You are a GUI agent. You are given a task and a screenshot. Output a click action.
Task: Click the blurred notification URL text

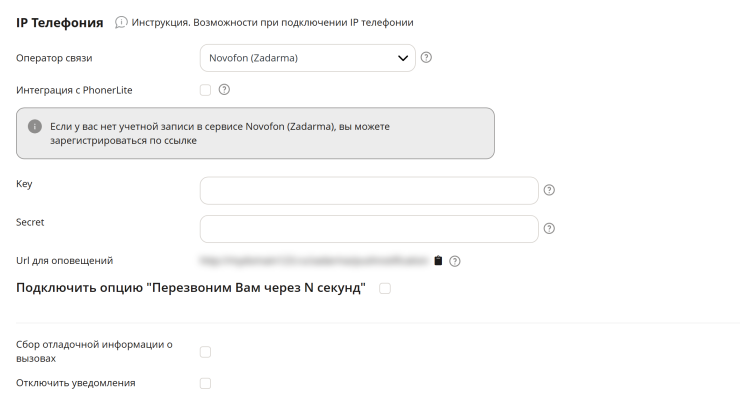[x=314, y=260]
